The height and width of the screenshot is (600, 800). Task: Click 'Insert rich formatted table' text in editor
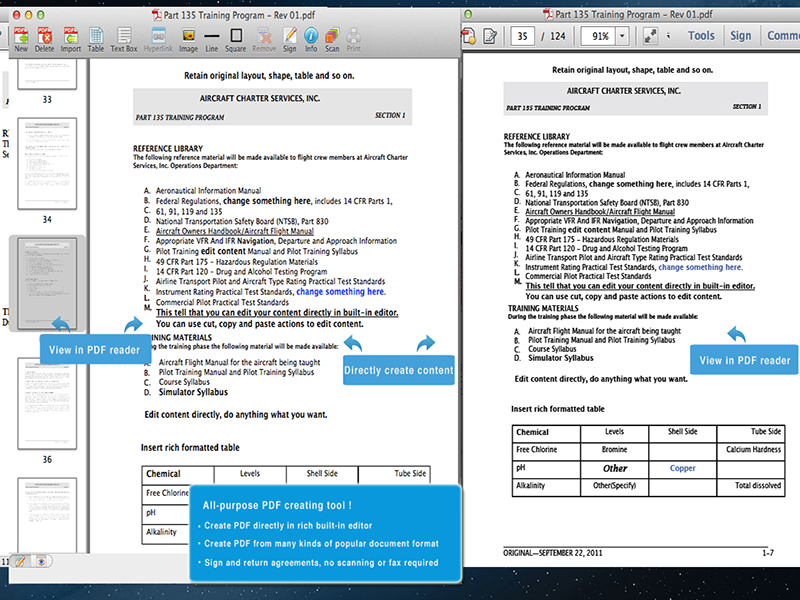[x=190, y=447]
